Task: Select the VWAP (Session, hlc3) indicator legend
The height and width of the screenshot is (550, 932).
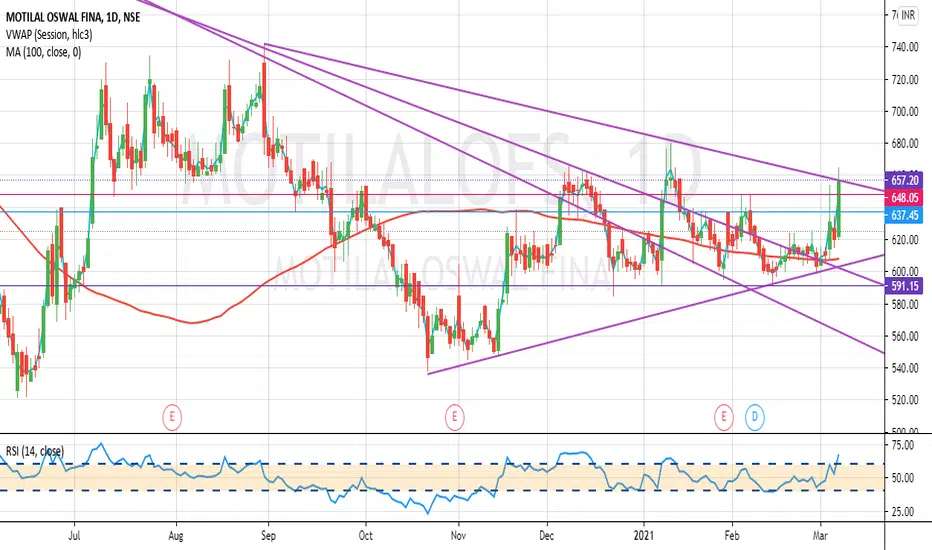Action: pyautogui.click(x=49, y=34)
